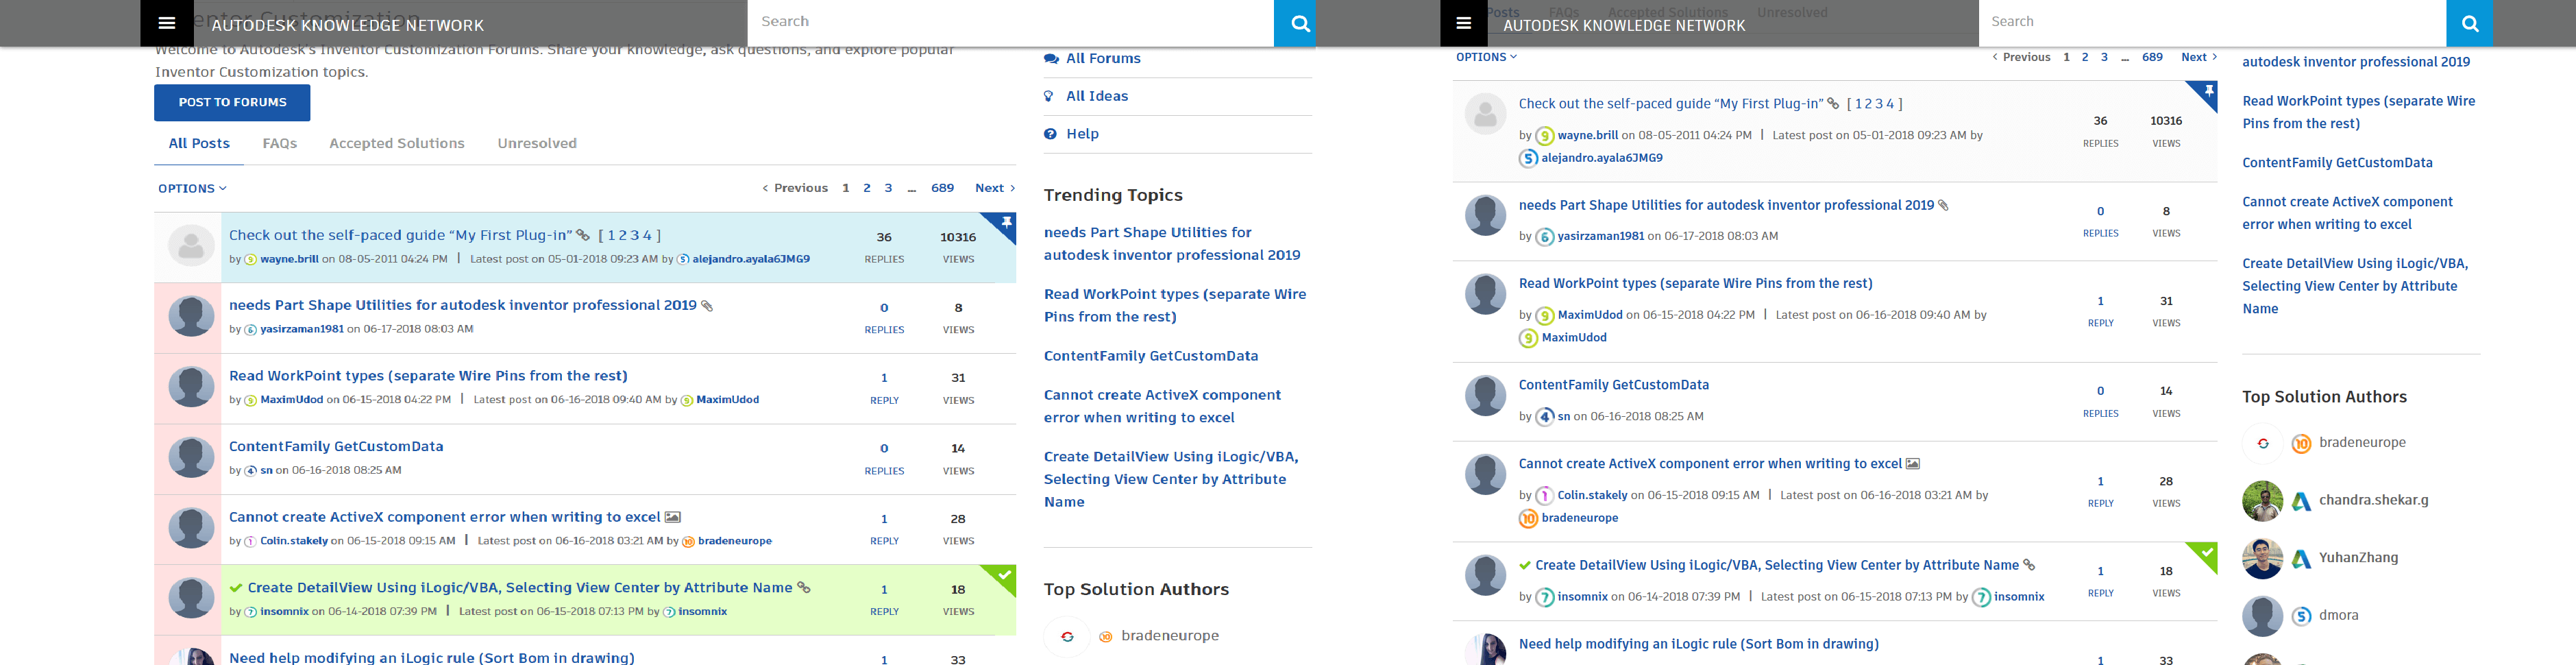Expand OPTIONS dropdown in right window

coord(1486,57)
